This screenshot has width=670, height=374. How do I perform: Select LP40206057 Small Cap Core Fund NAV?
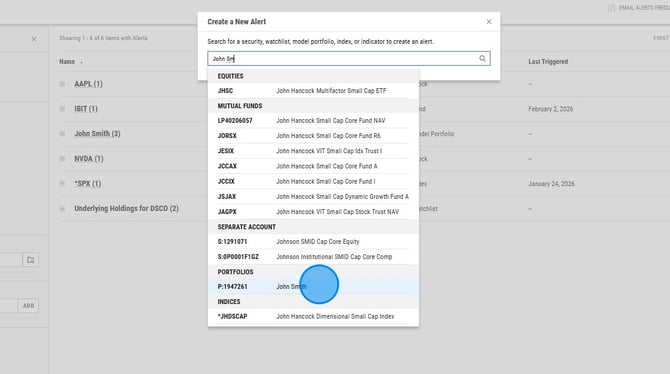click(313, 121)
